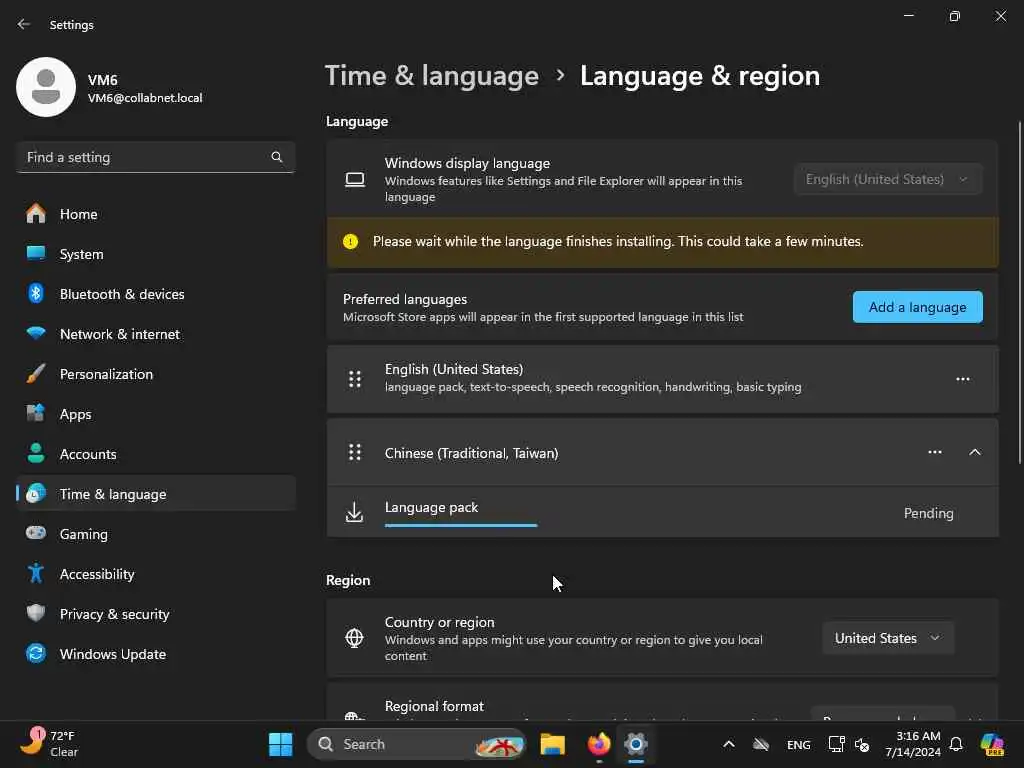The width and height of the screenshot is (1024, 768).
Task: Open Copilot preview from the taskbar
Action: 992,744
